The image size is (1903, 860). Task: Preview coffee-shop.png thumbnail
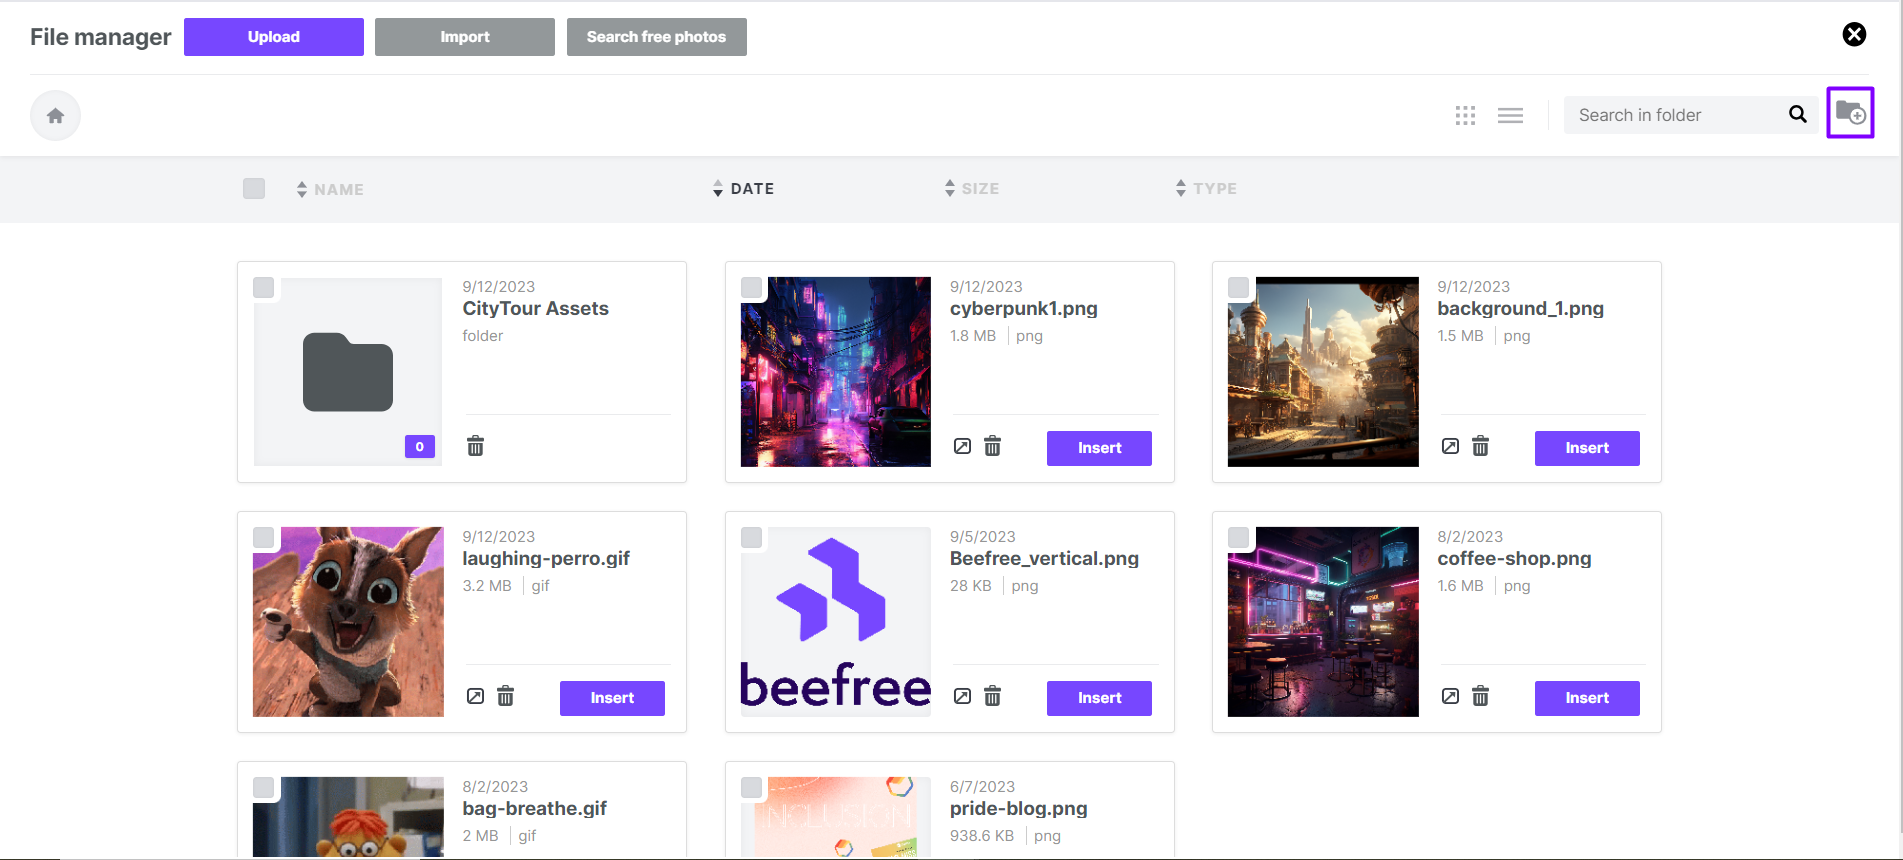pos(1323,622)
